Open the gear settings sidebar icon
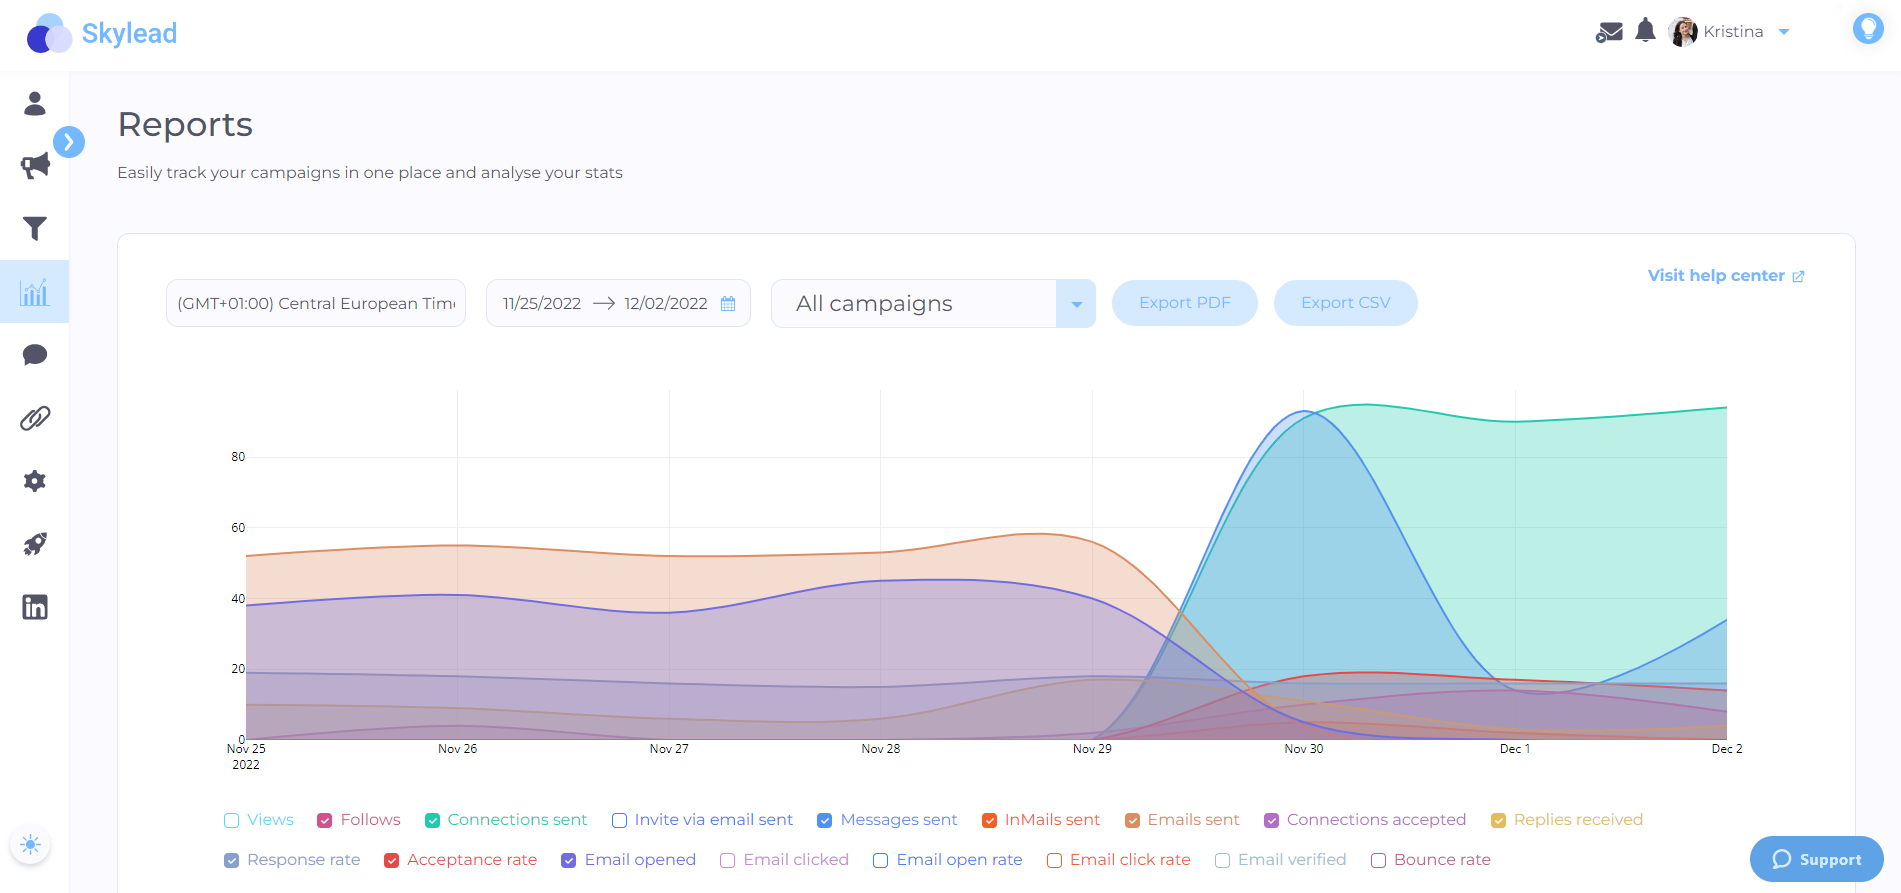1901x893 pixels. 35,481
